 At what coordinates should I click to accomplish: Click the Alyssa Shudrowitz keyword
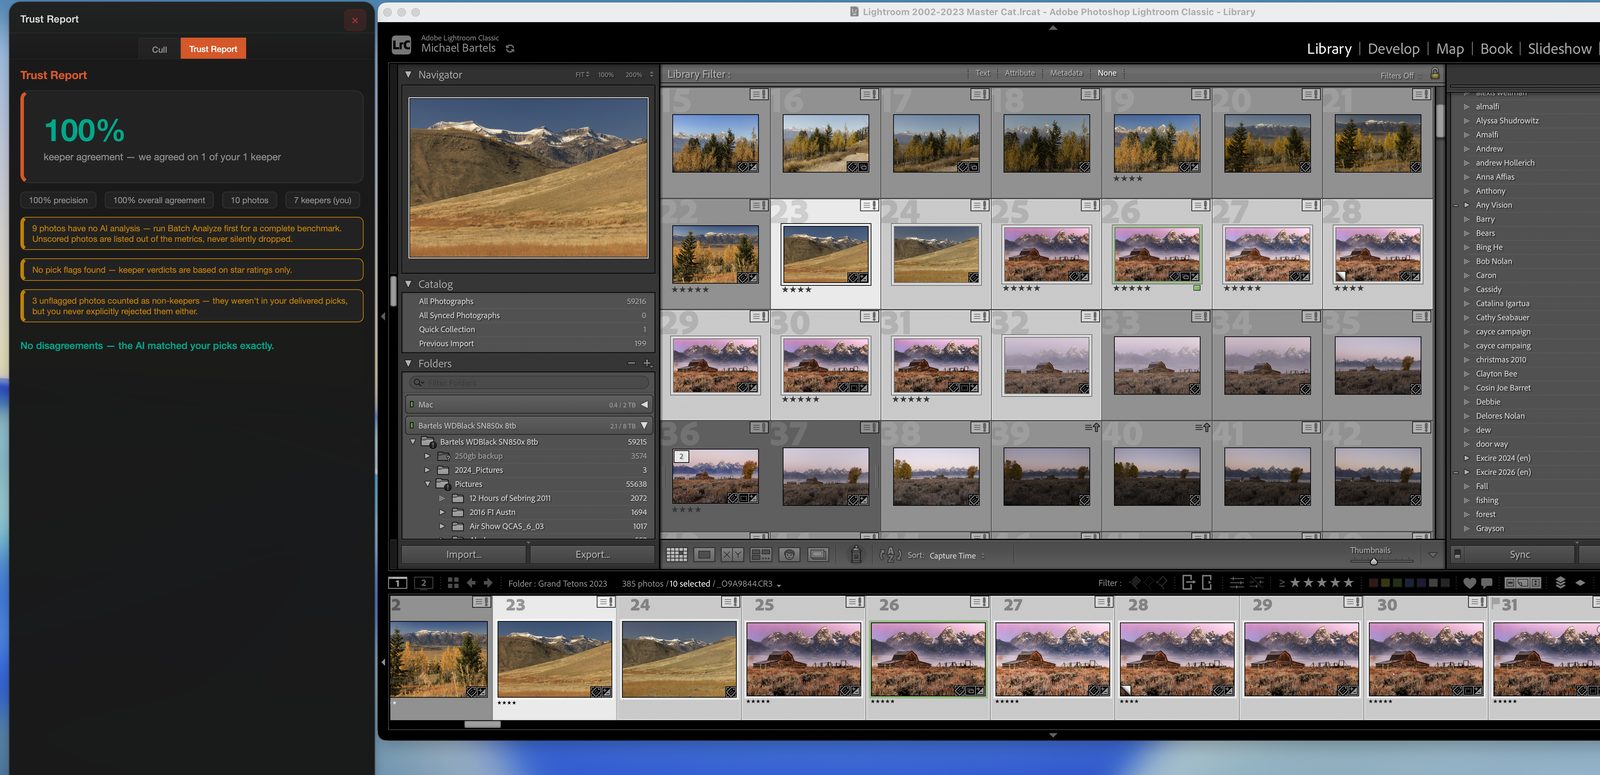(x=1507, y=120)
